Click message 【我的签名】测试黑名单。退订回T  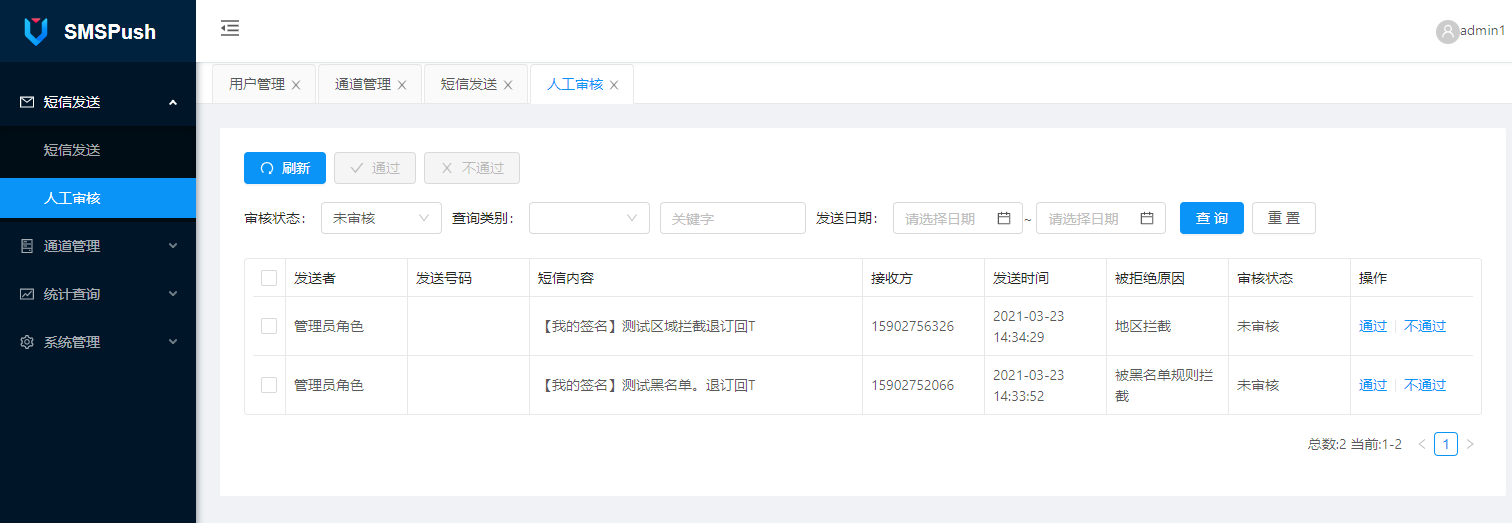coord(646,385)
